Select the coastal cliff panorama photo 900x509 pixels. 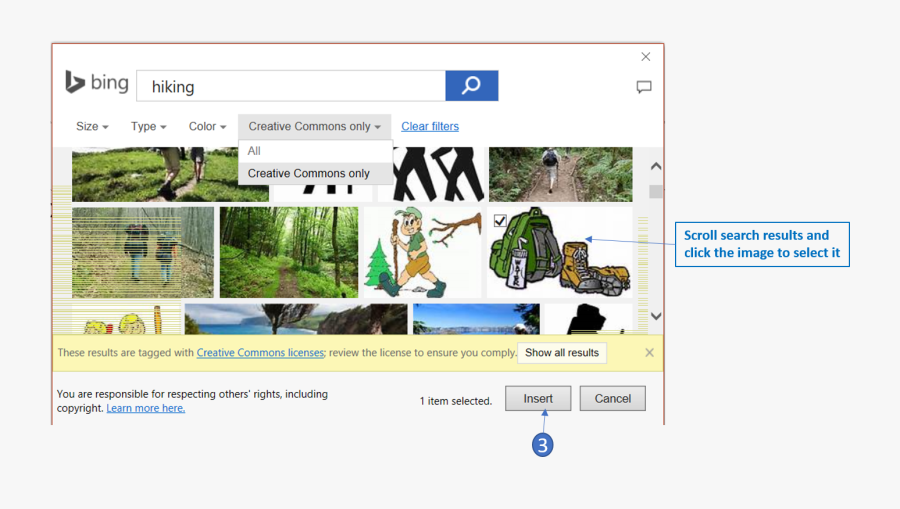[x=296, y=319]
